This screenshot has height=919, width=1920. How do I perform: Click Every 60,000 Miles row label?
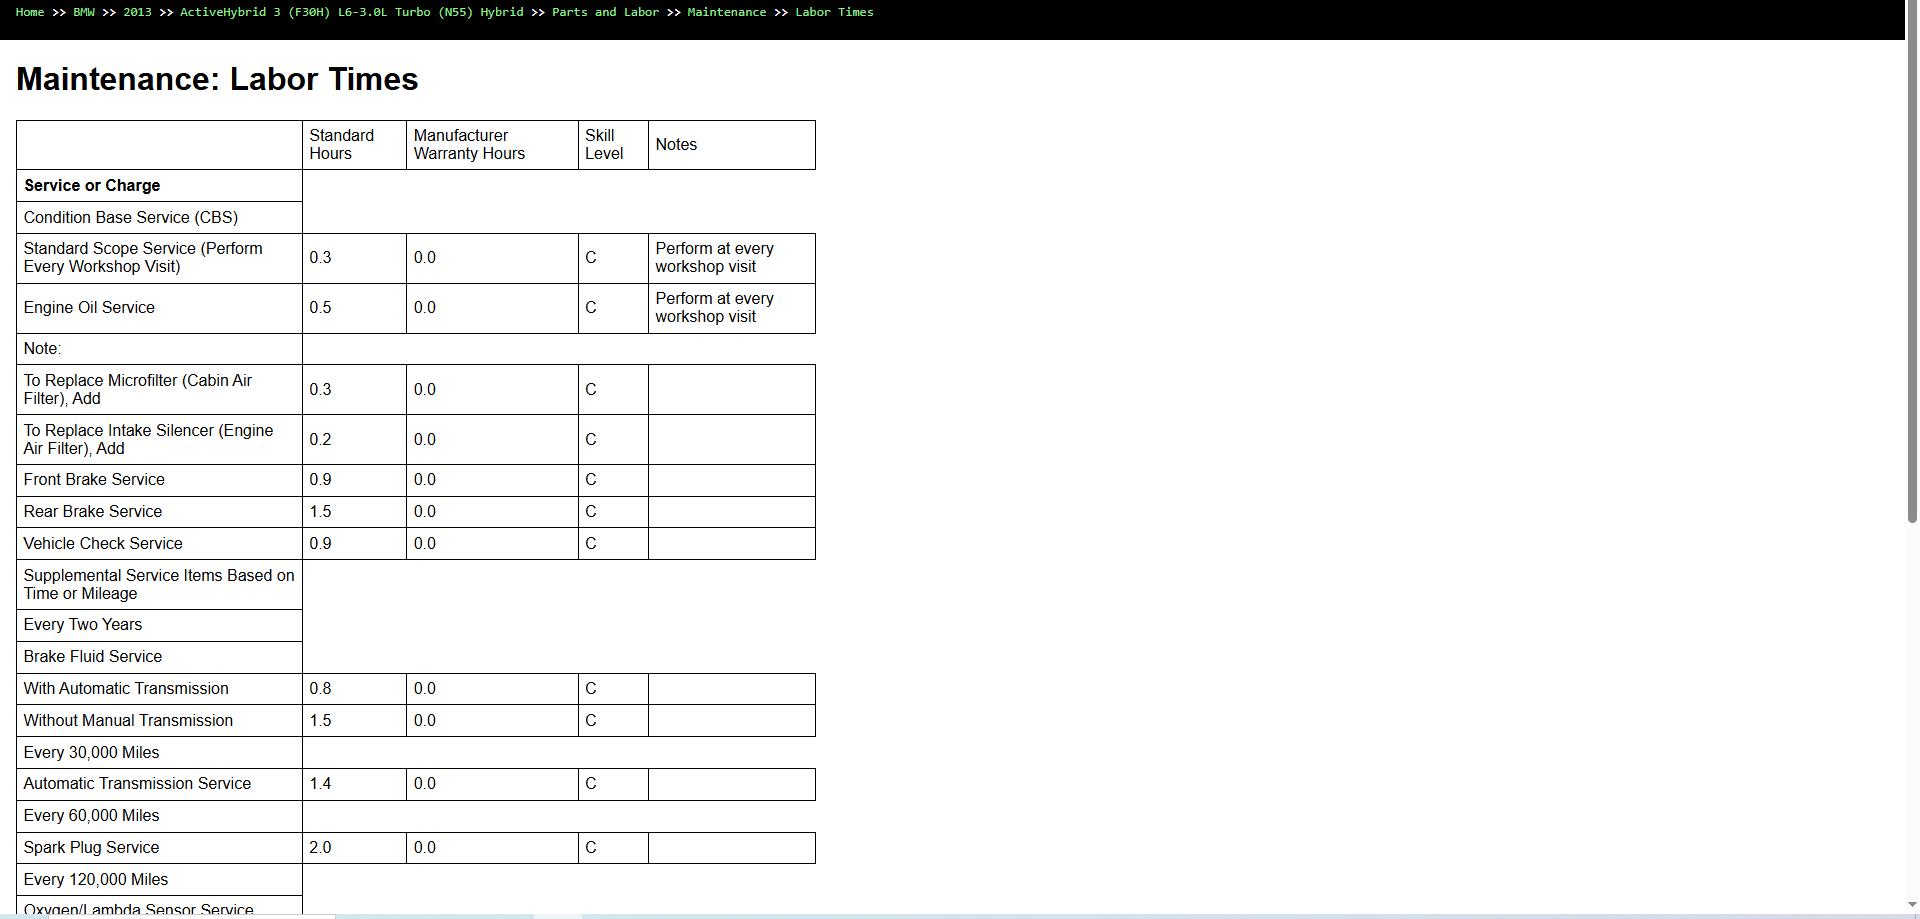(159, 816)
